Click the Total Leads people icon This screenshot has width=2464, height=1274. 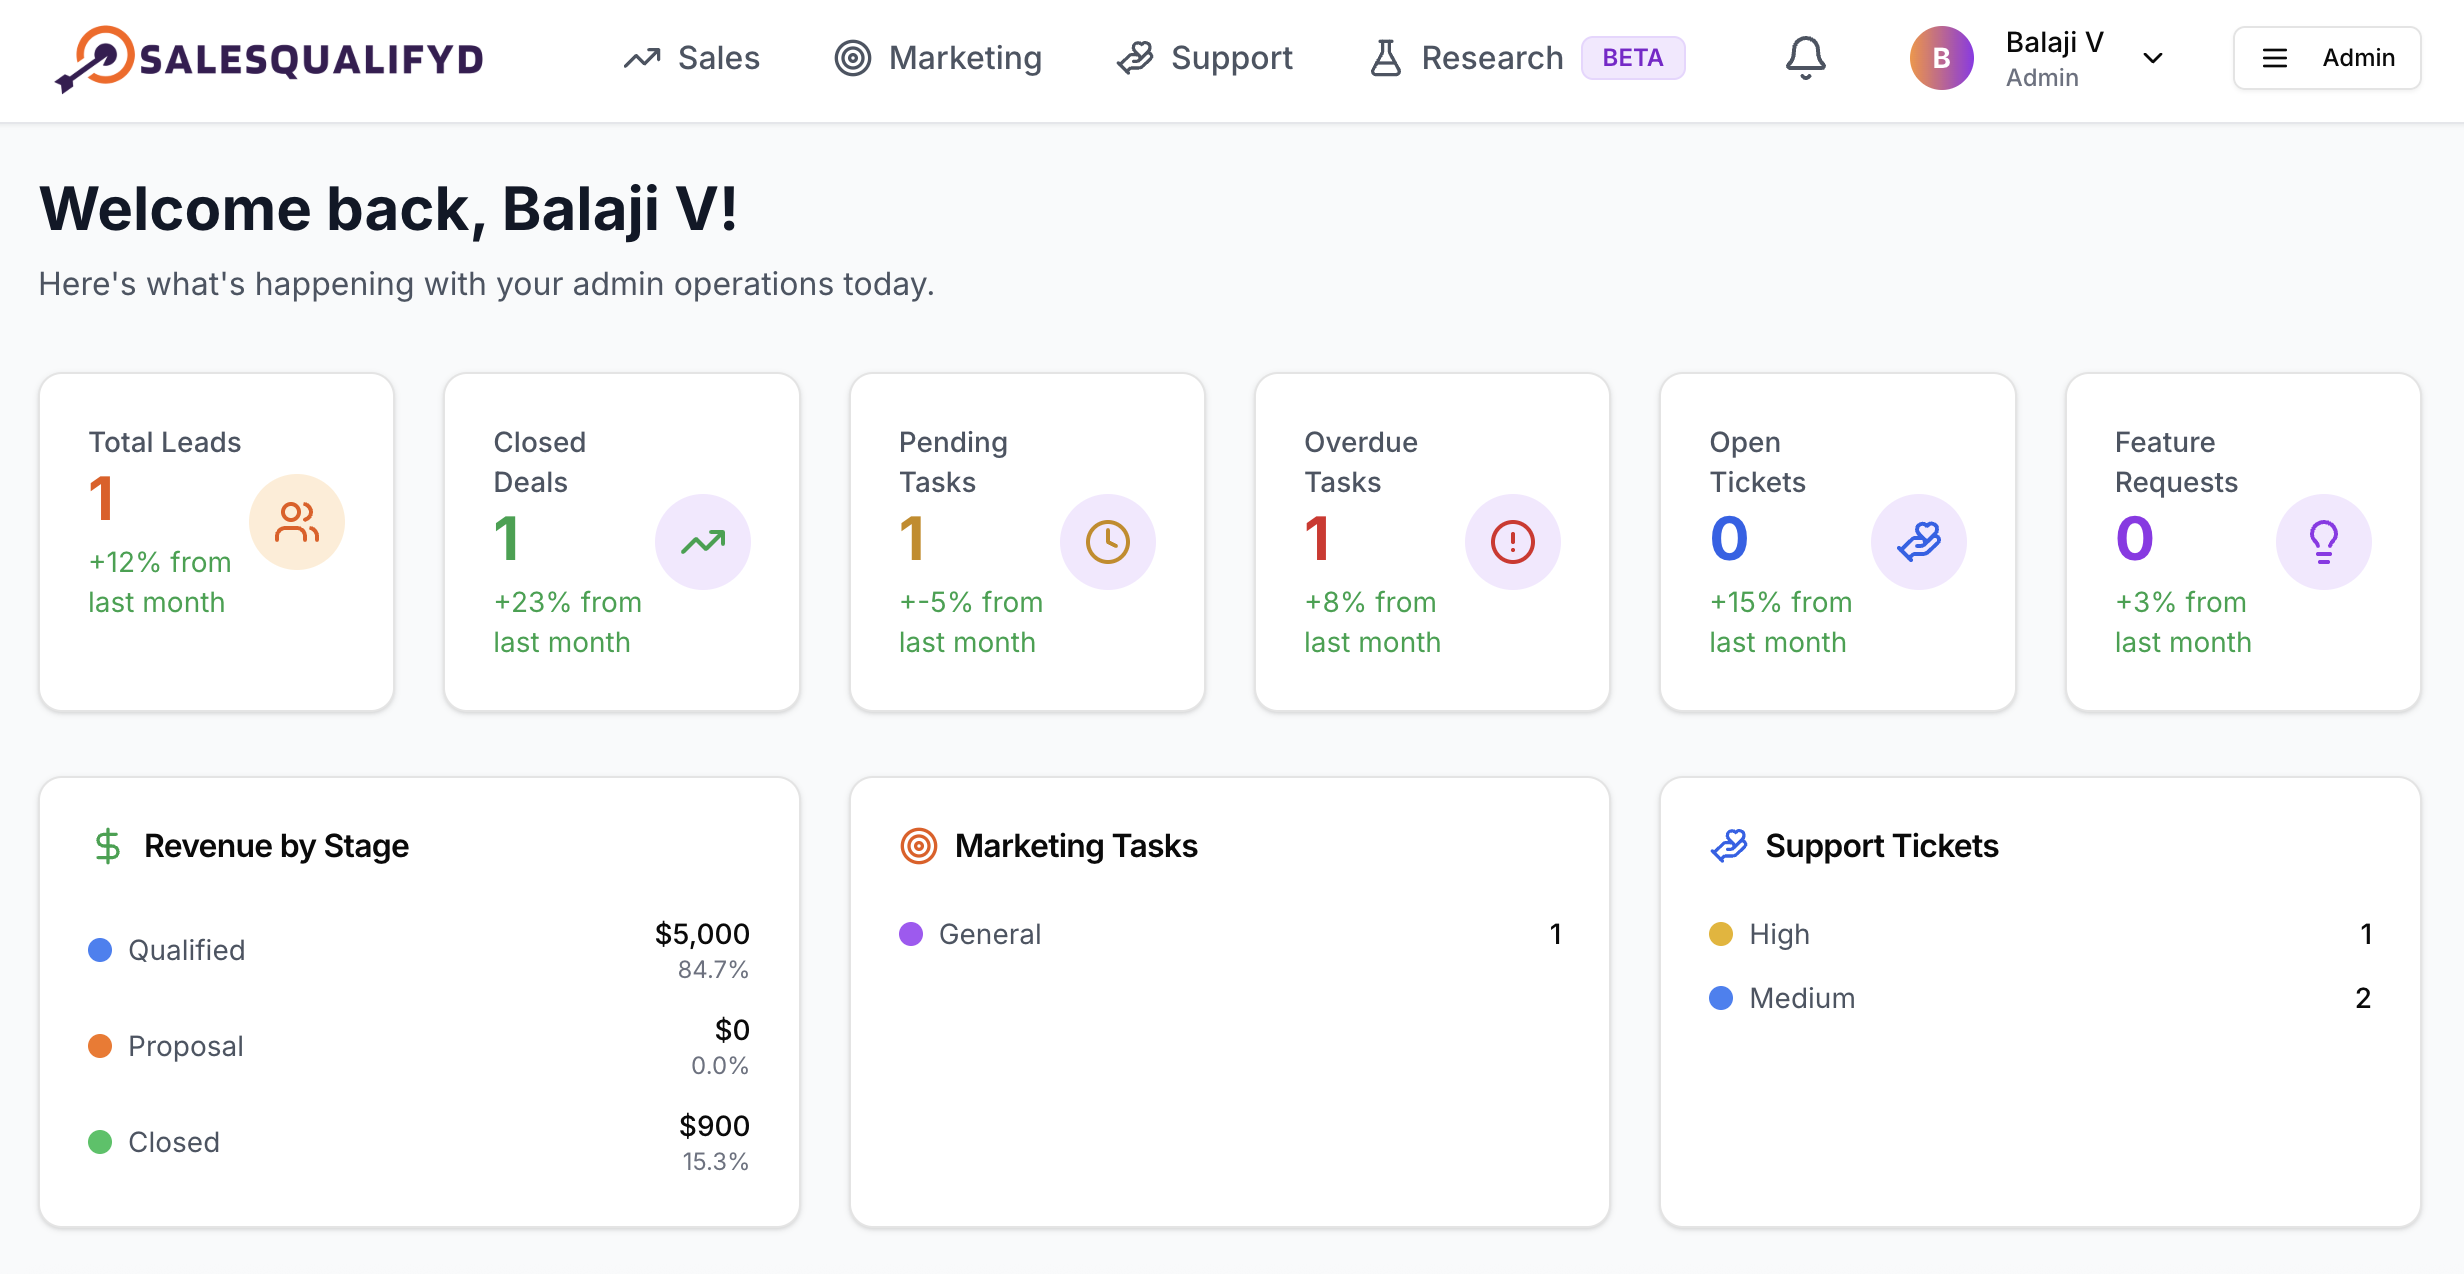coord(297,522)
